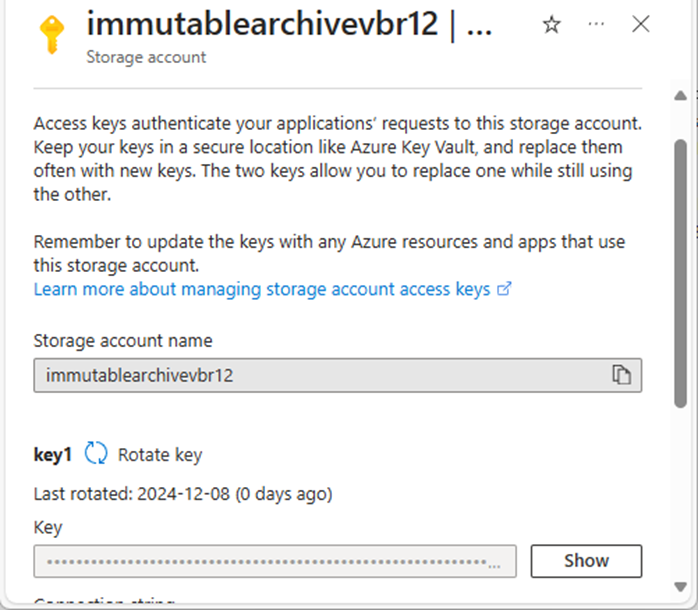Screen dimensions: 698x610
Task: Open the more options ellipsis menu
Action: tap(596, 24)
